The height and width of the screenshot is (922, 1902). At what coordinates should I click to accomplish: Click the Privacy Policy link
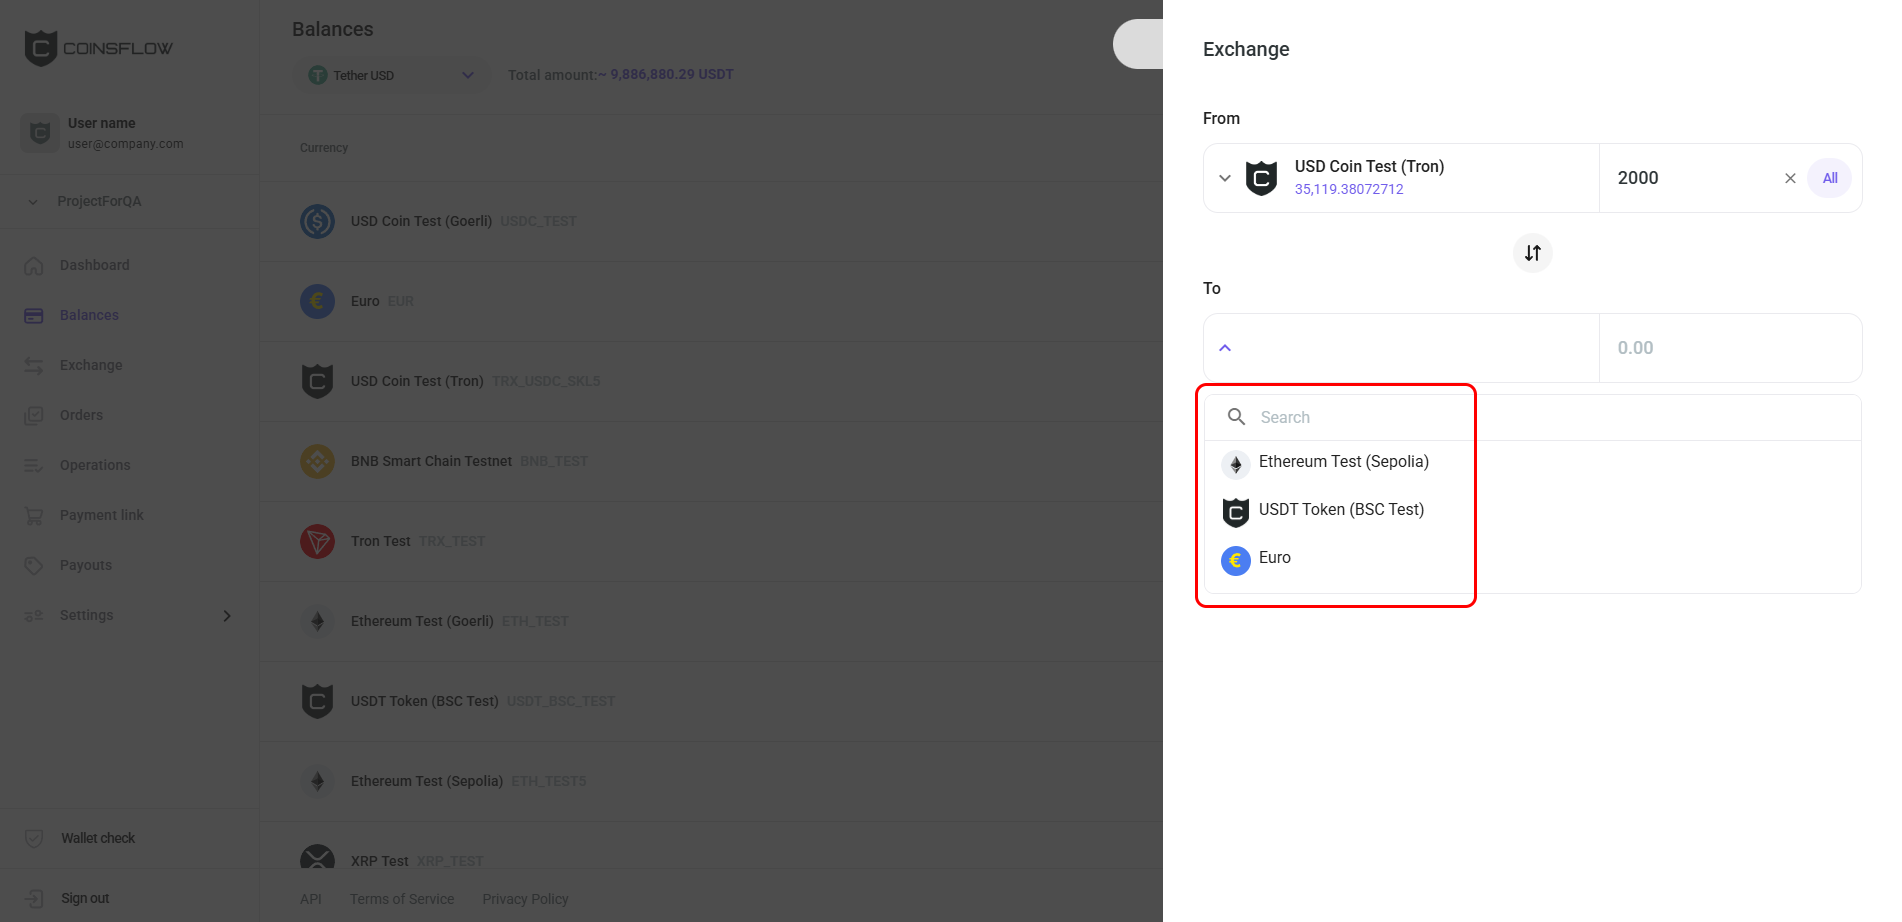click(x=525, y=899)
